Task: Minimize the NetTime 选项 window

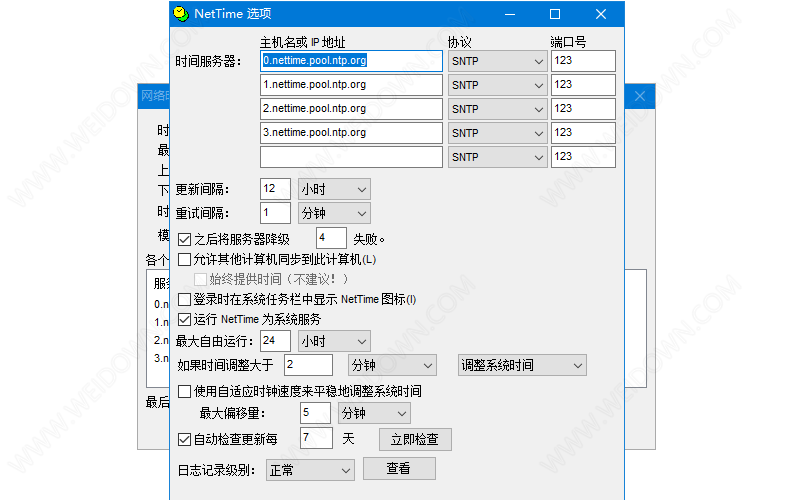Action: coord(510,14)
